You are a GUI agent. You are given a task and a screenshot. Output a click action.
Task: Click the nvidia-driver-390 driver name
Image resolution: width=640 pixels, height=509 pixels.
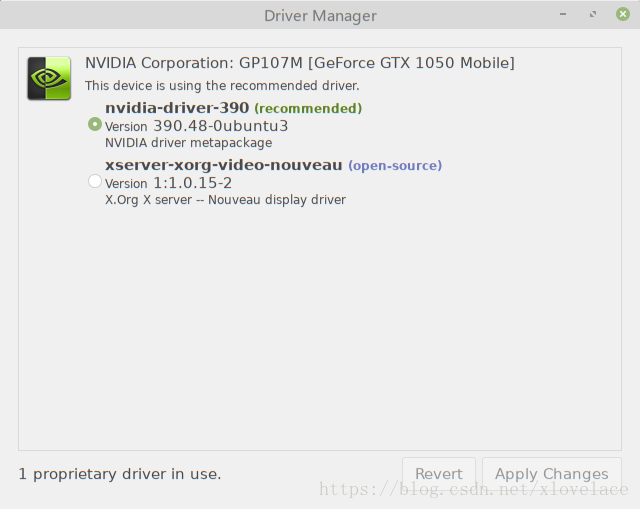(x=177, y=108)
